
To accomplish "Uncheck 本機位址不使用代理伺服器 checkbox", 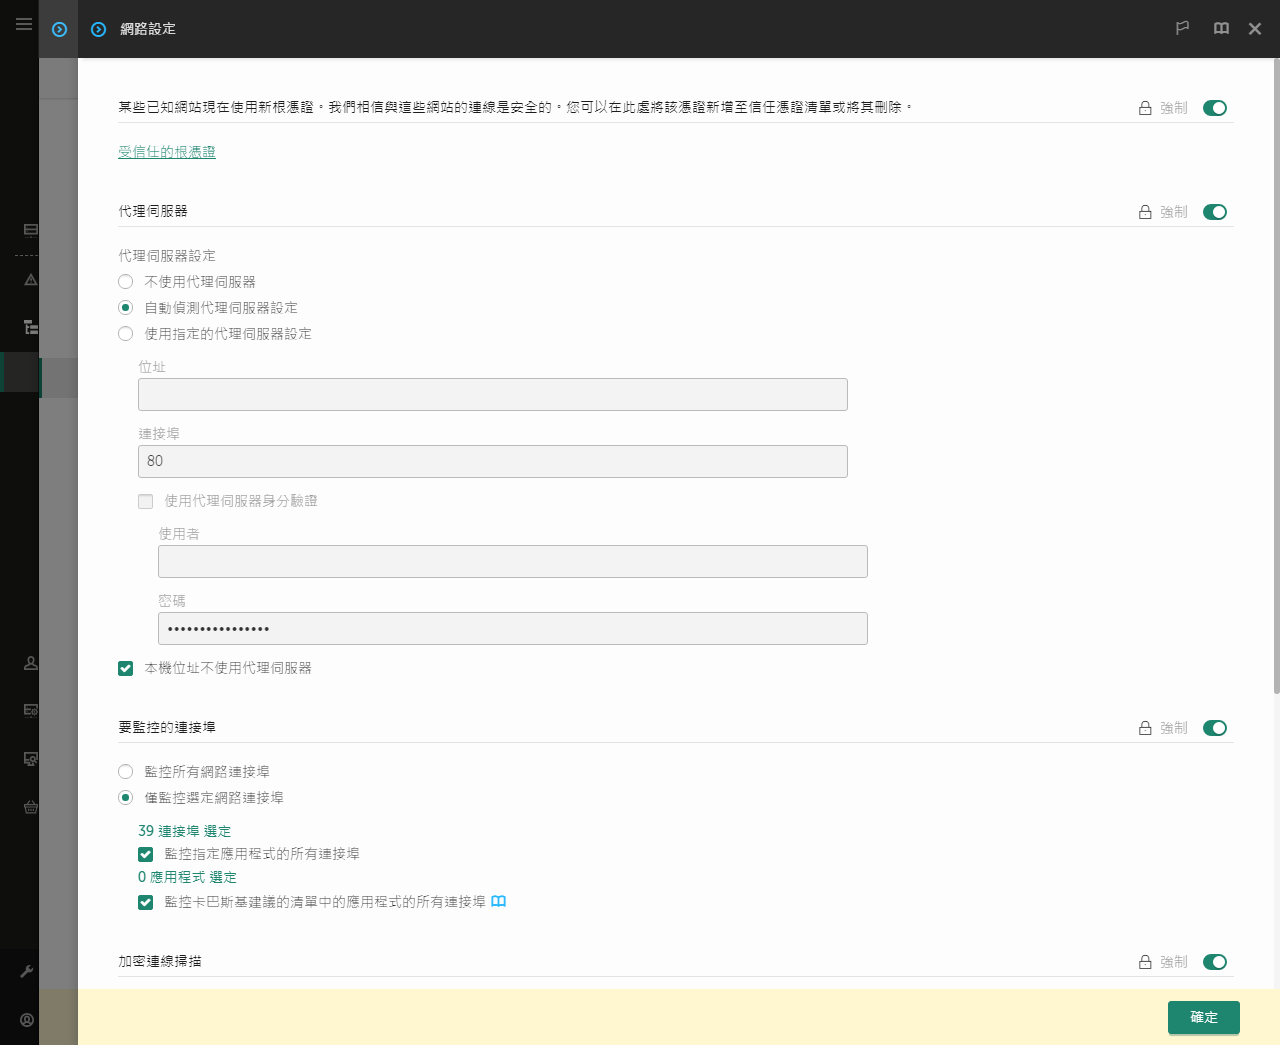I will tap(125, 668).
